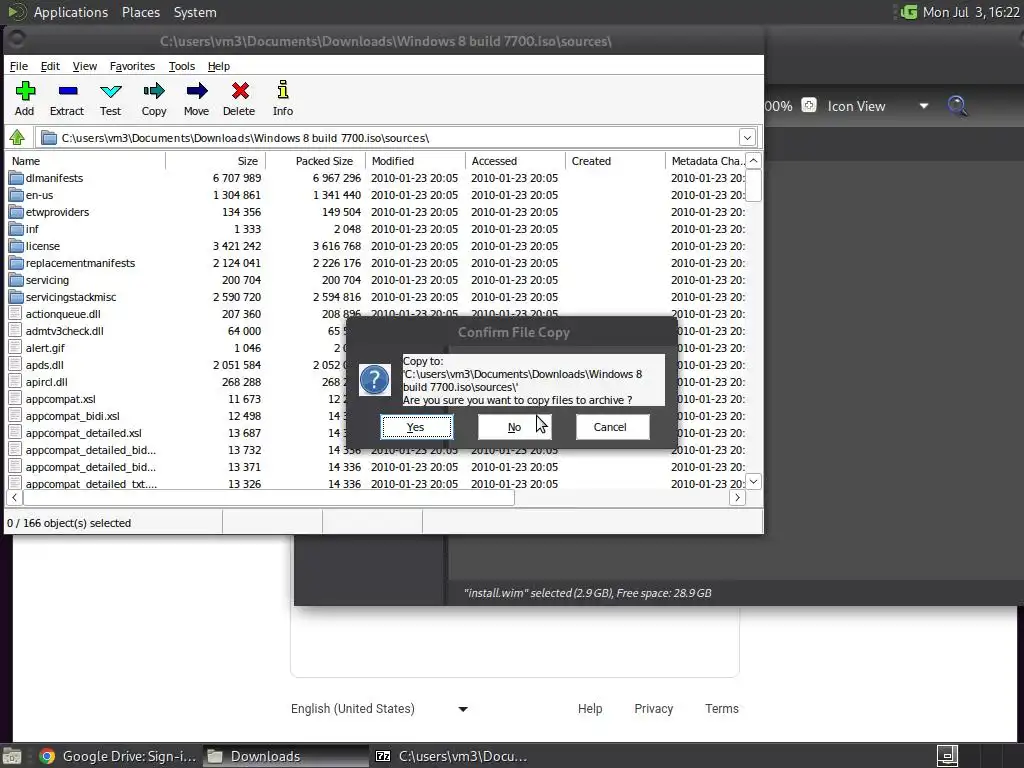Viewport: 1024px width, 768px height.
Task: Click the Copy toolbar icon
Action: click(154, 91)
